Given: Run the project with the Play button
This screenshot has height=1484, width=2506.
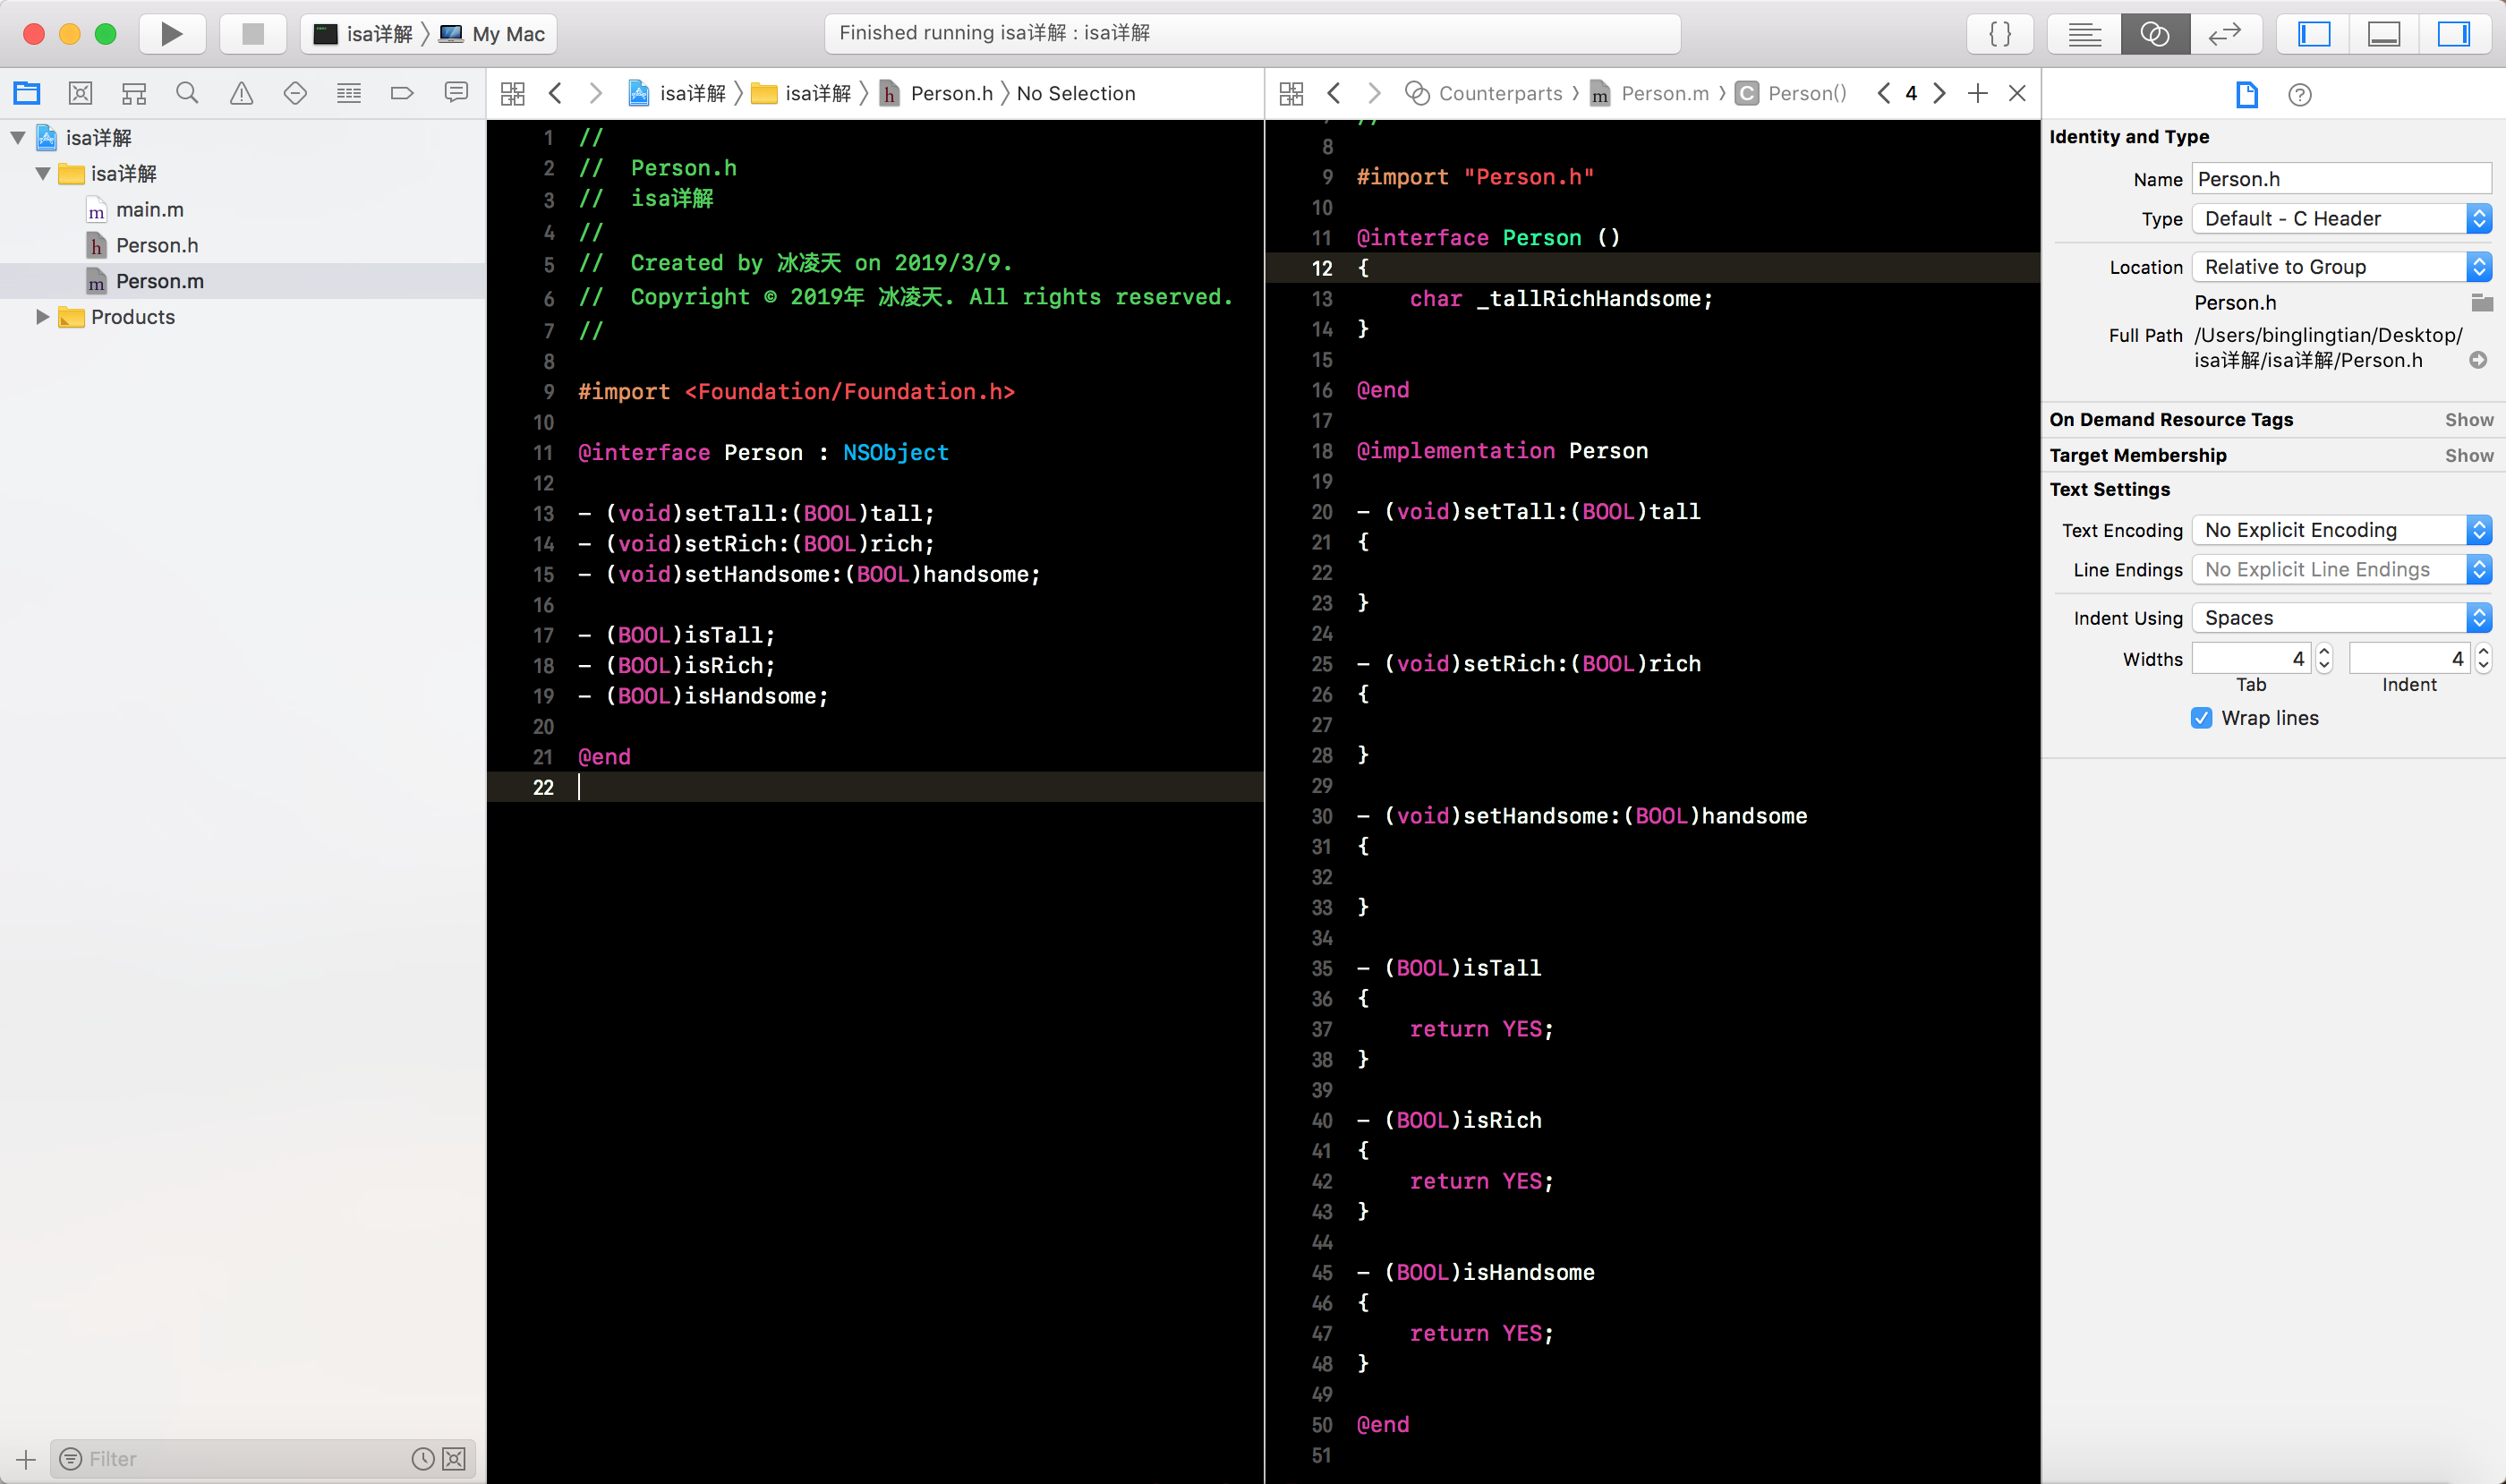Looking at the screenshot, I should pyautogui.click(x=172, y=34).
